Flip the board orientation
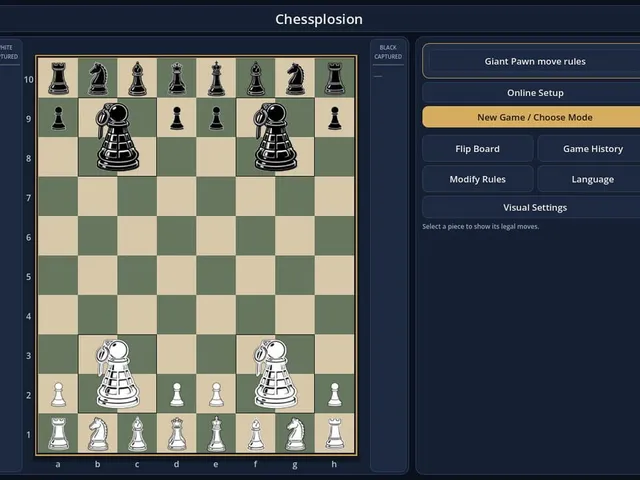This screenshot has width=640, height=480. pyautogui.click(x=478, y=149)
